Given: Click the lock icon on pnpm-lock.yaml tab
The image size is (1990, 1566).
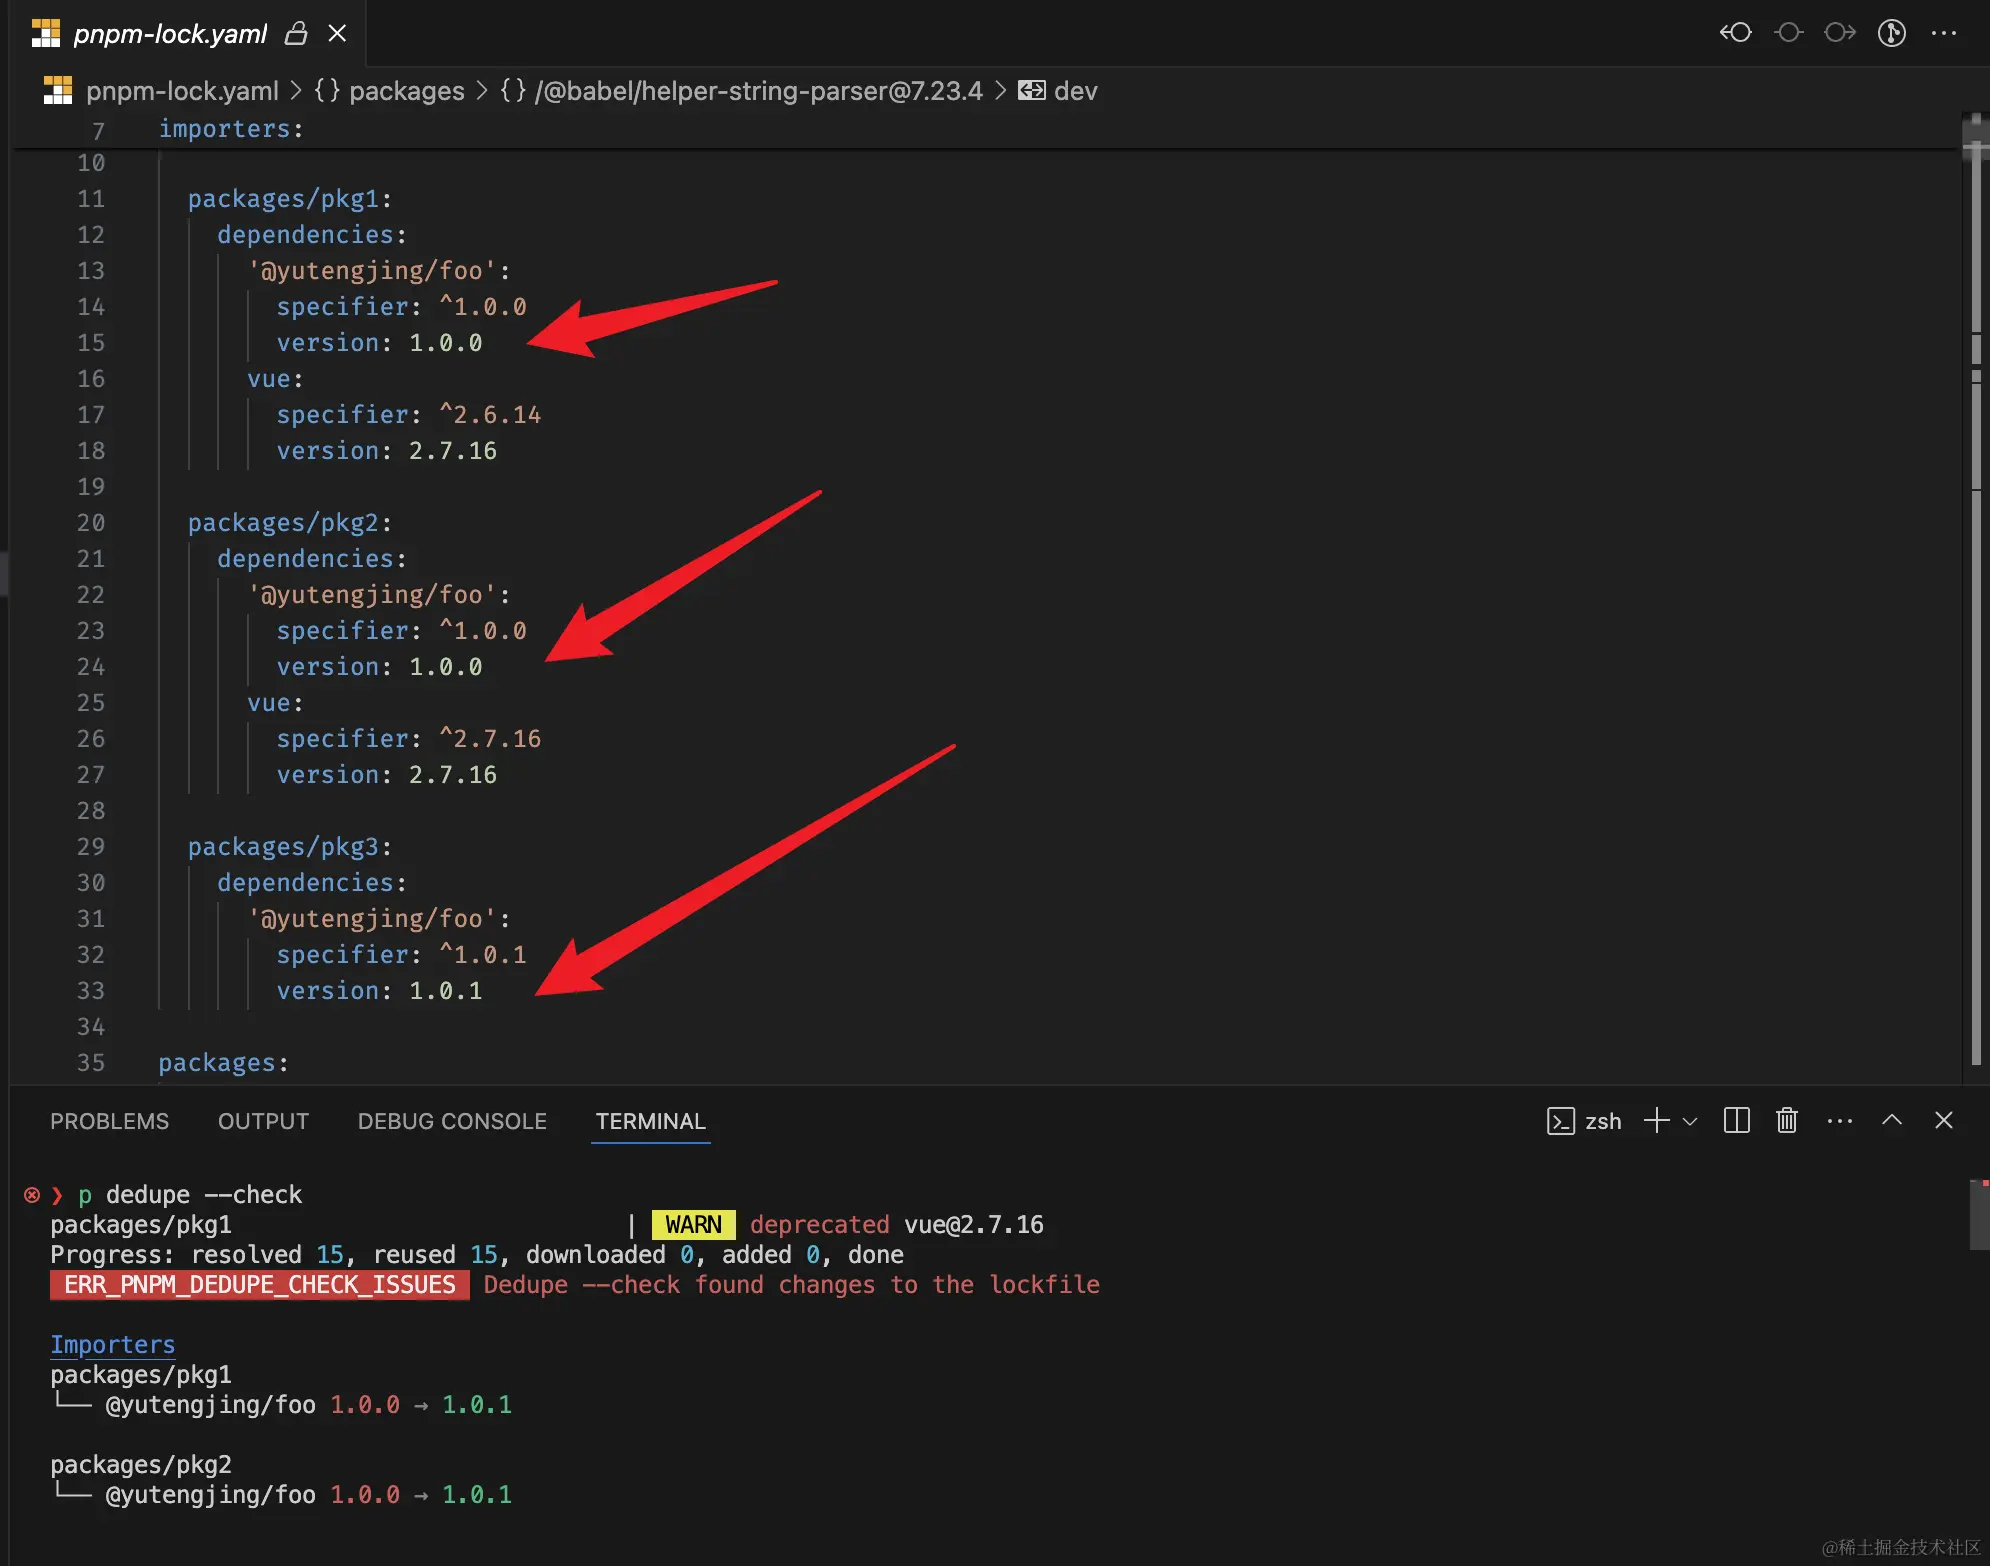Looking at the screenshot, I should (x=296, y=34).
